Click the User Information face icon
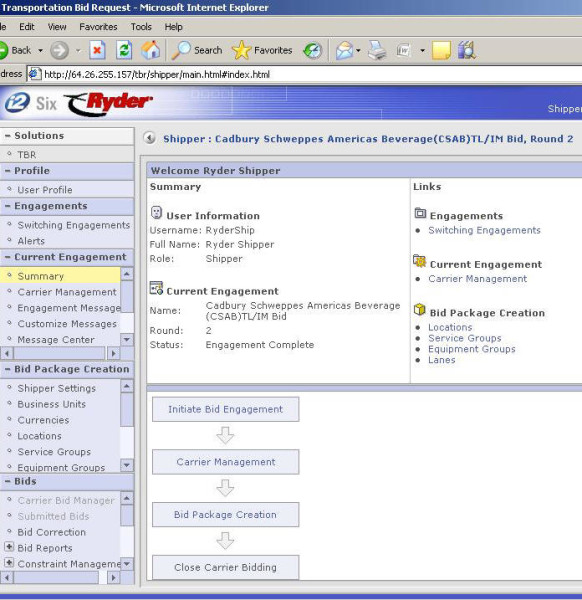Screen dimensions: 582x600 [x=156, y=213]
